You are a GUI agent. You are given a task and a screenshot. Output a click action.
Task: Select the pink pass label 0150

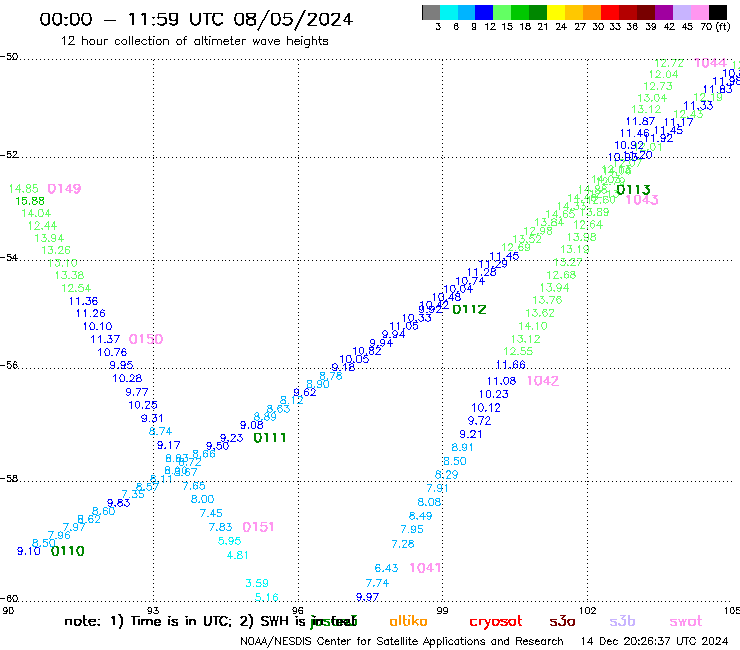[x=146, y=339]
